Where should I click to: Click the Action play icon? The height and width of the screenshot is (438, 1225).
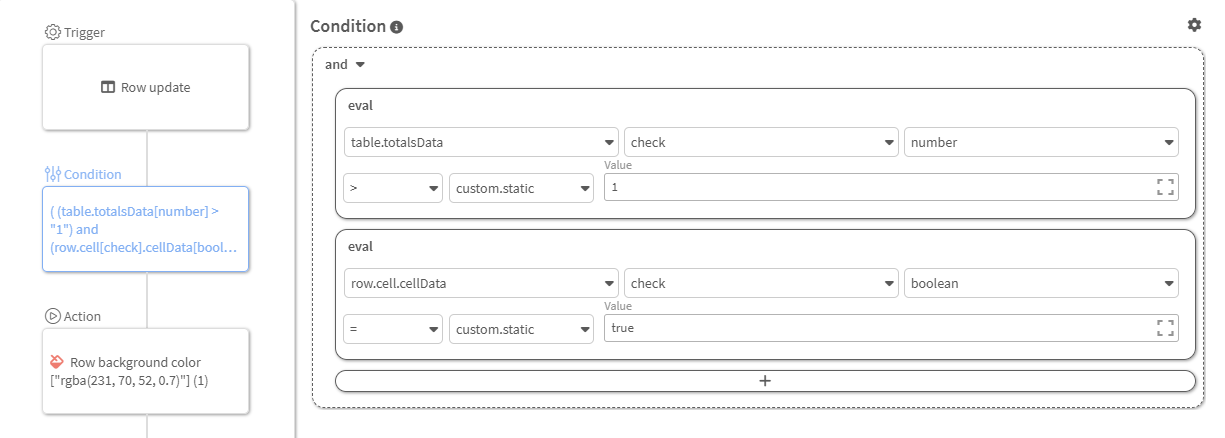pos(53,316)
